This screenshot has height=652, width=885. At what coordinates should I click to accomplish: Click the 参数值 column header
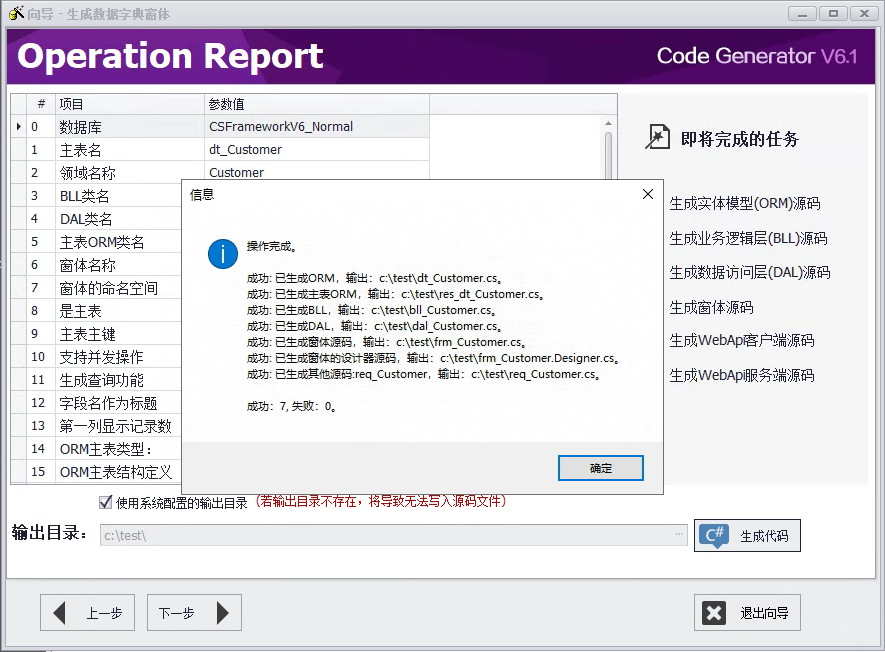point(317,104)
